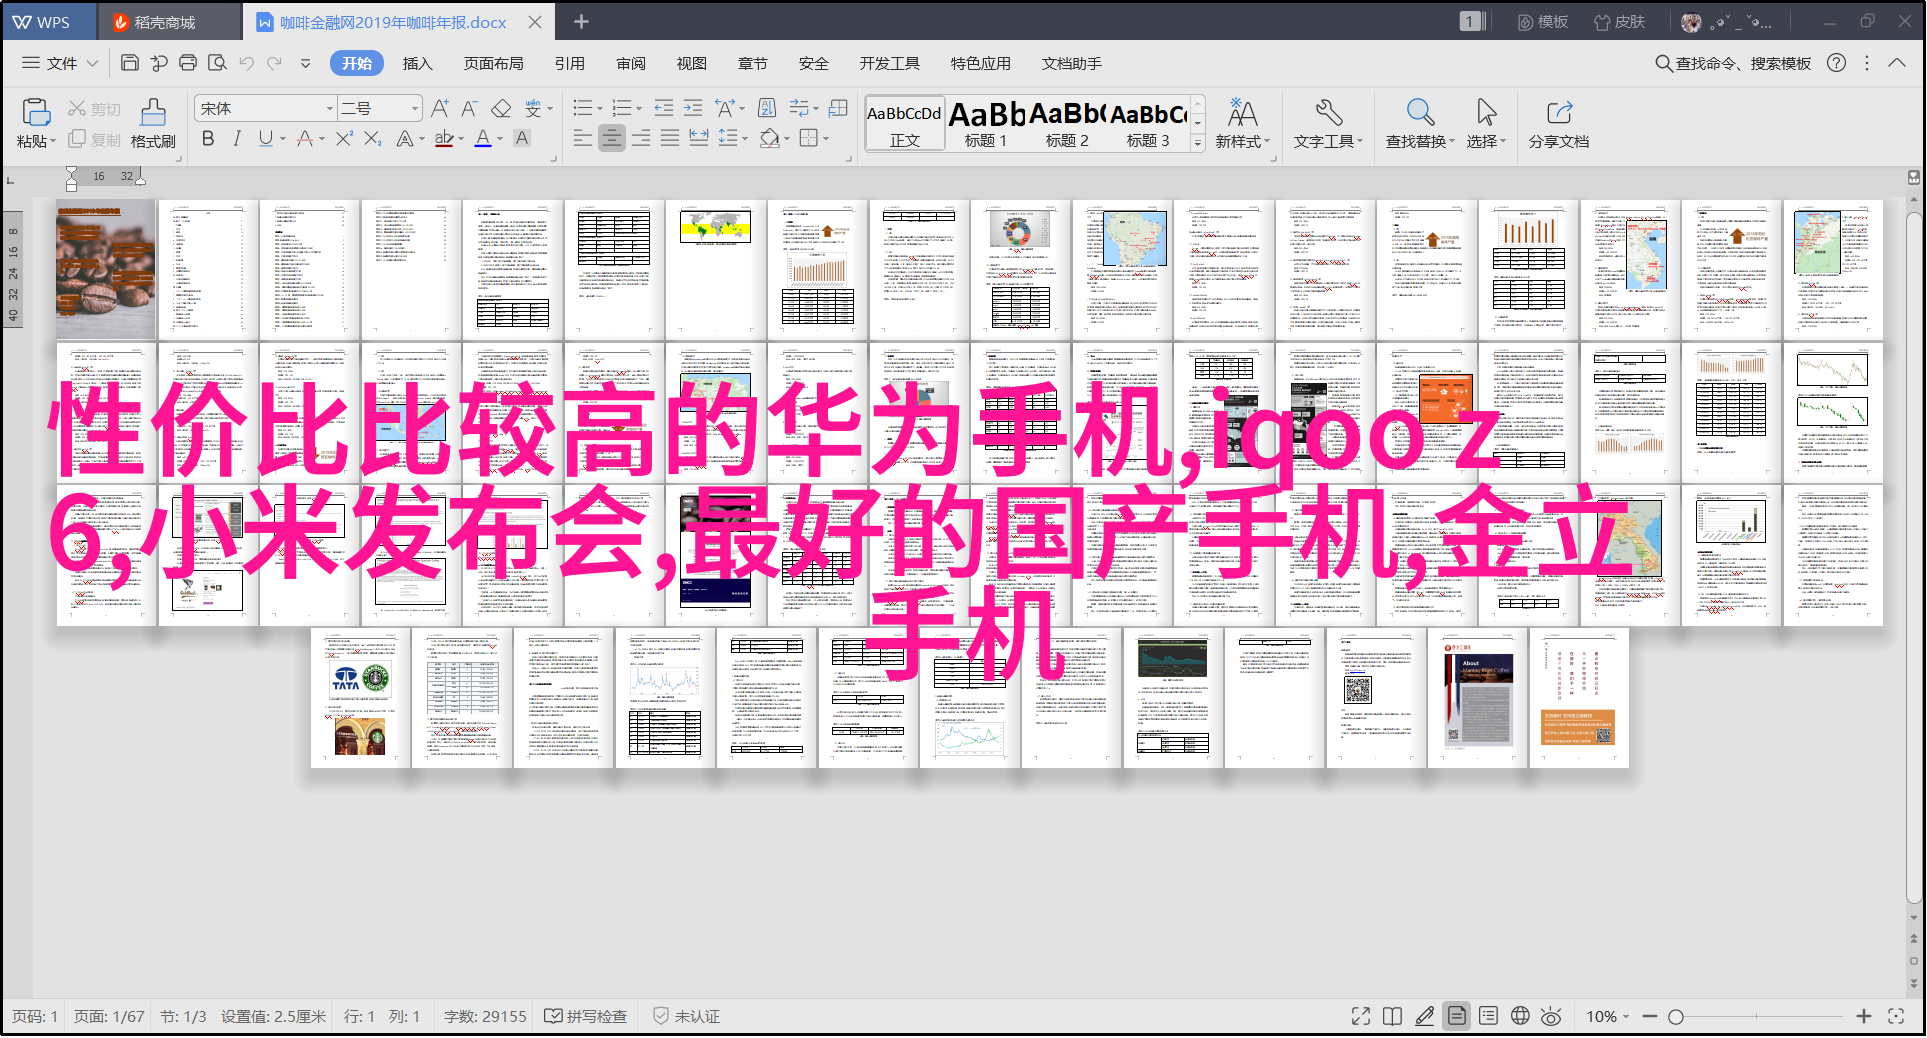
Task: Open the font name dropdown (宋体)
Action: coord(329,108)
